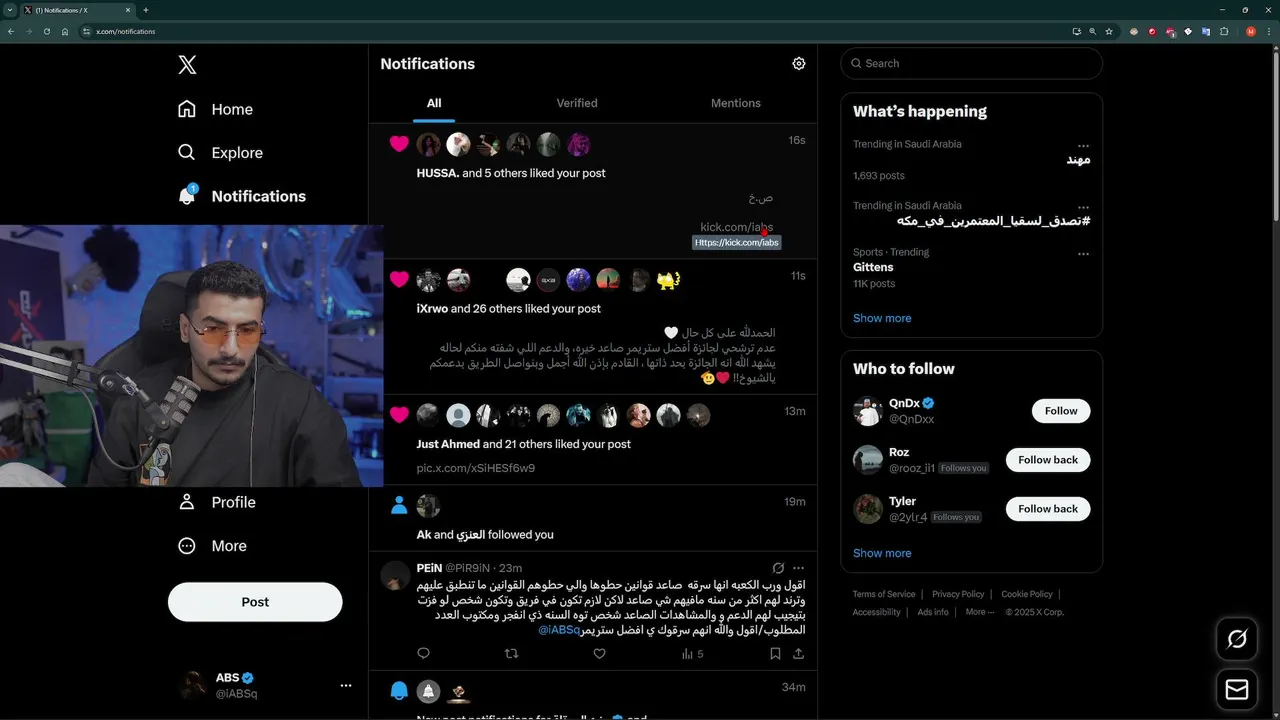Open options for مهند trend

[1083, 146]
